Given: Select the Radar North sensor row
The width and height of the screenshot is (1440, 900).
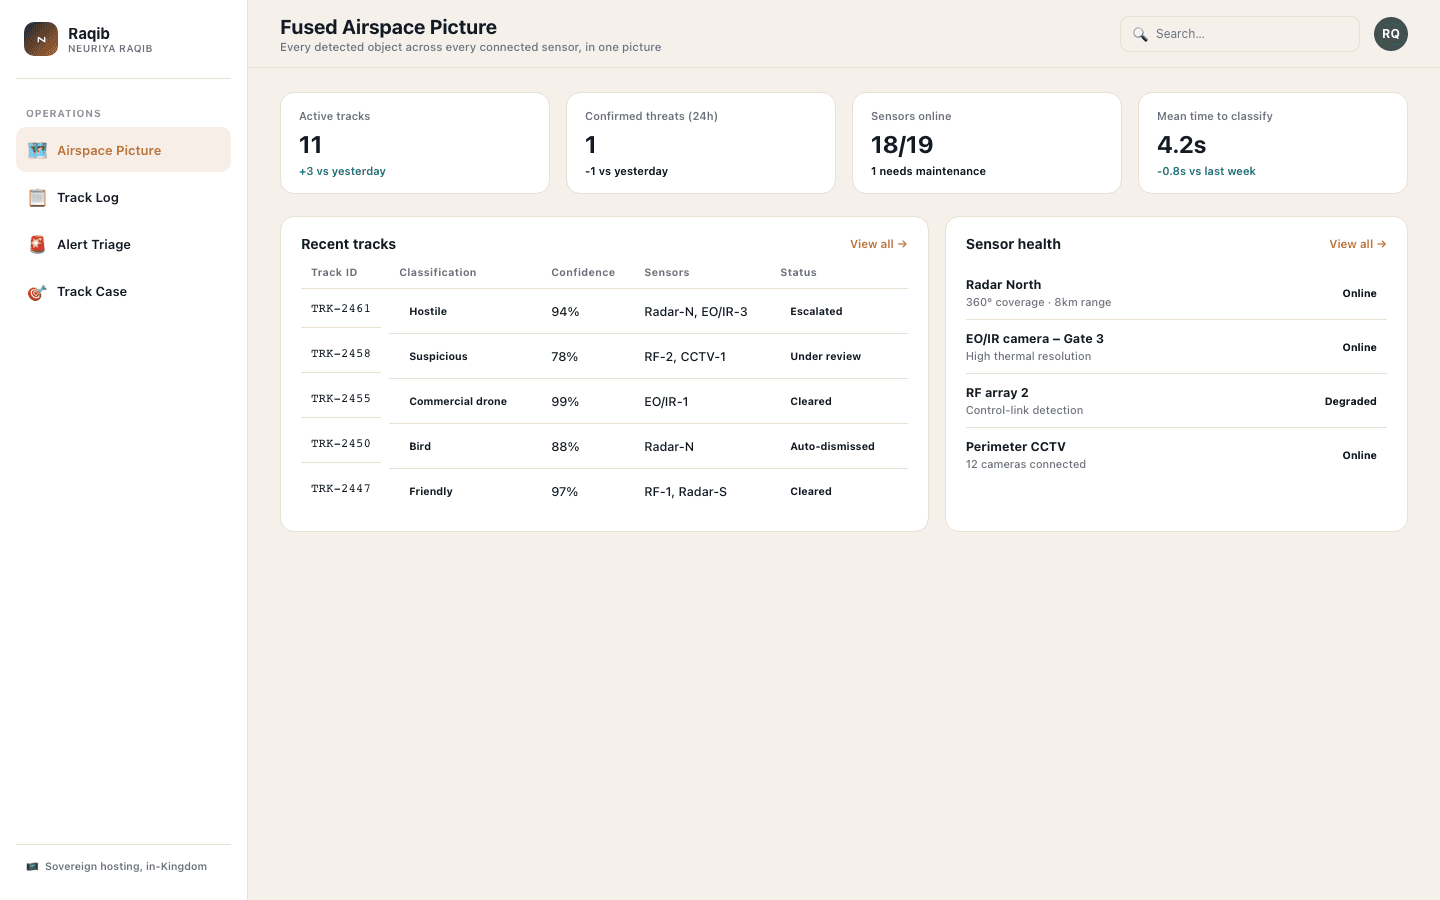Looking at the screenshot, I should click(1176, 293).
